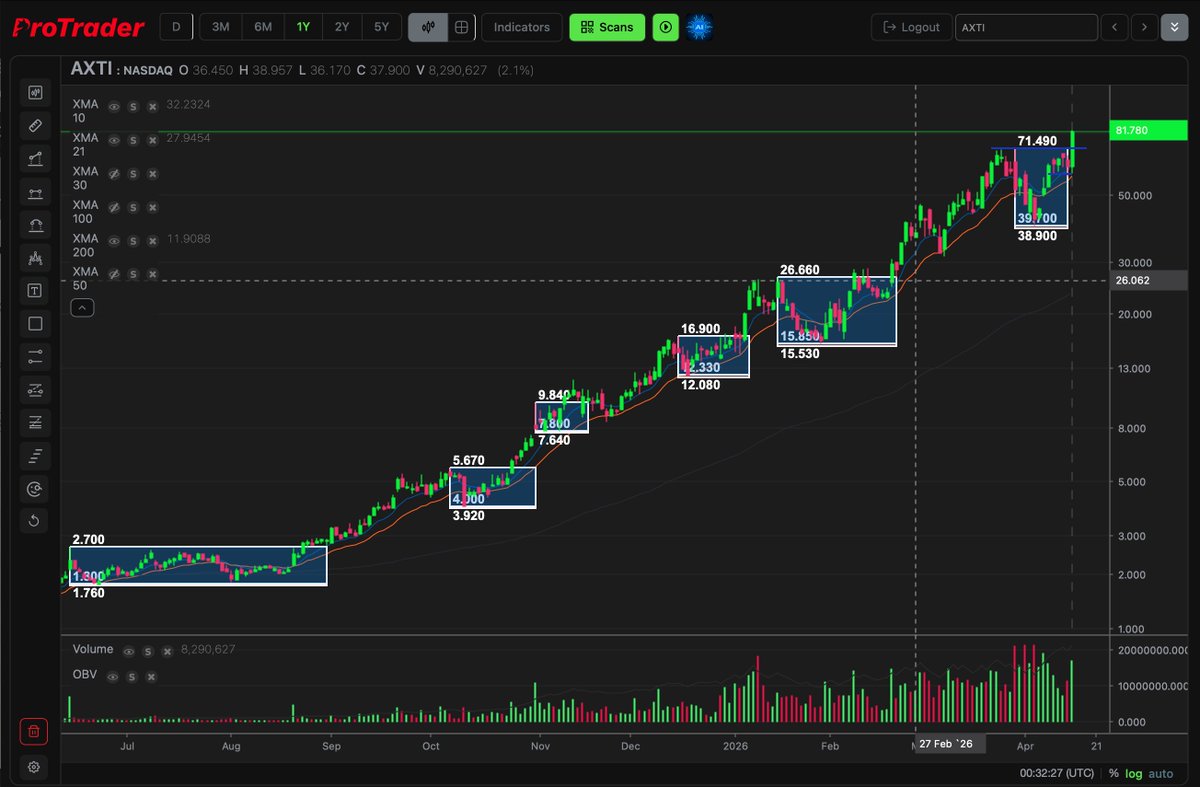
Task: Switch to the 2Y timeframe tab
Action: (342, 27)
